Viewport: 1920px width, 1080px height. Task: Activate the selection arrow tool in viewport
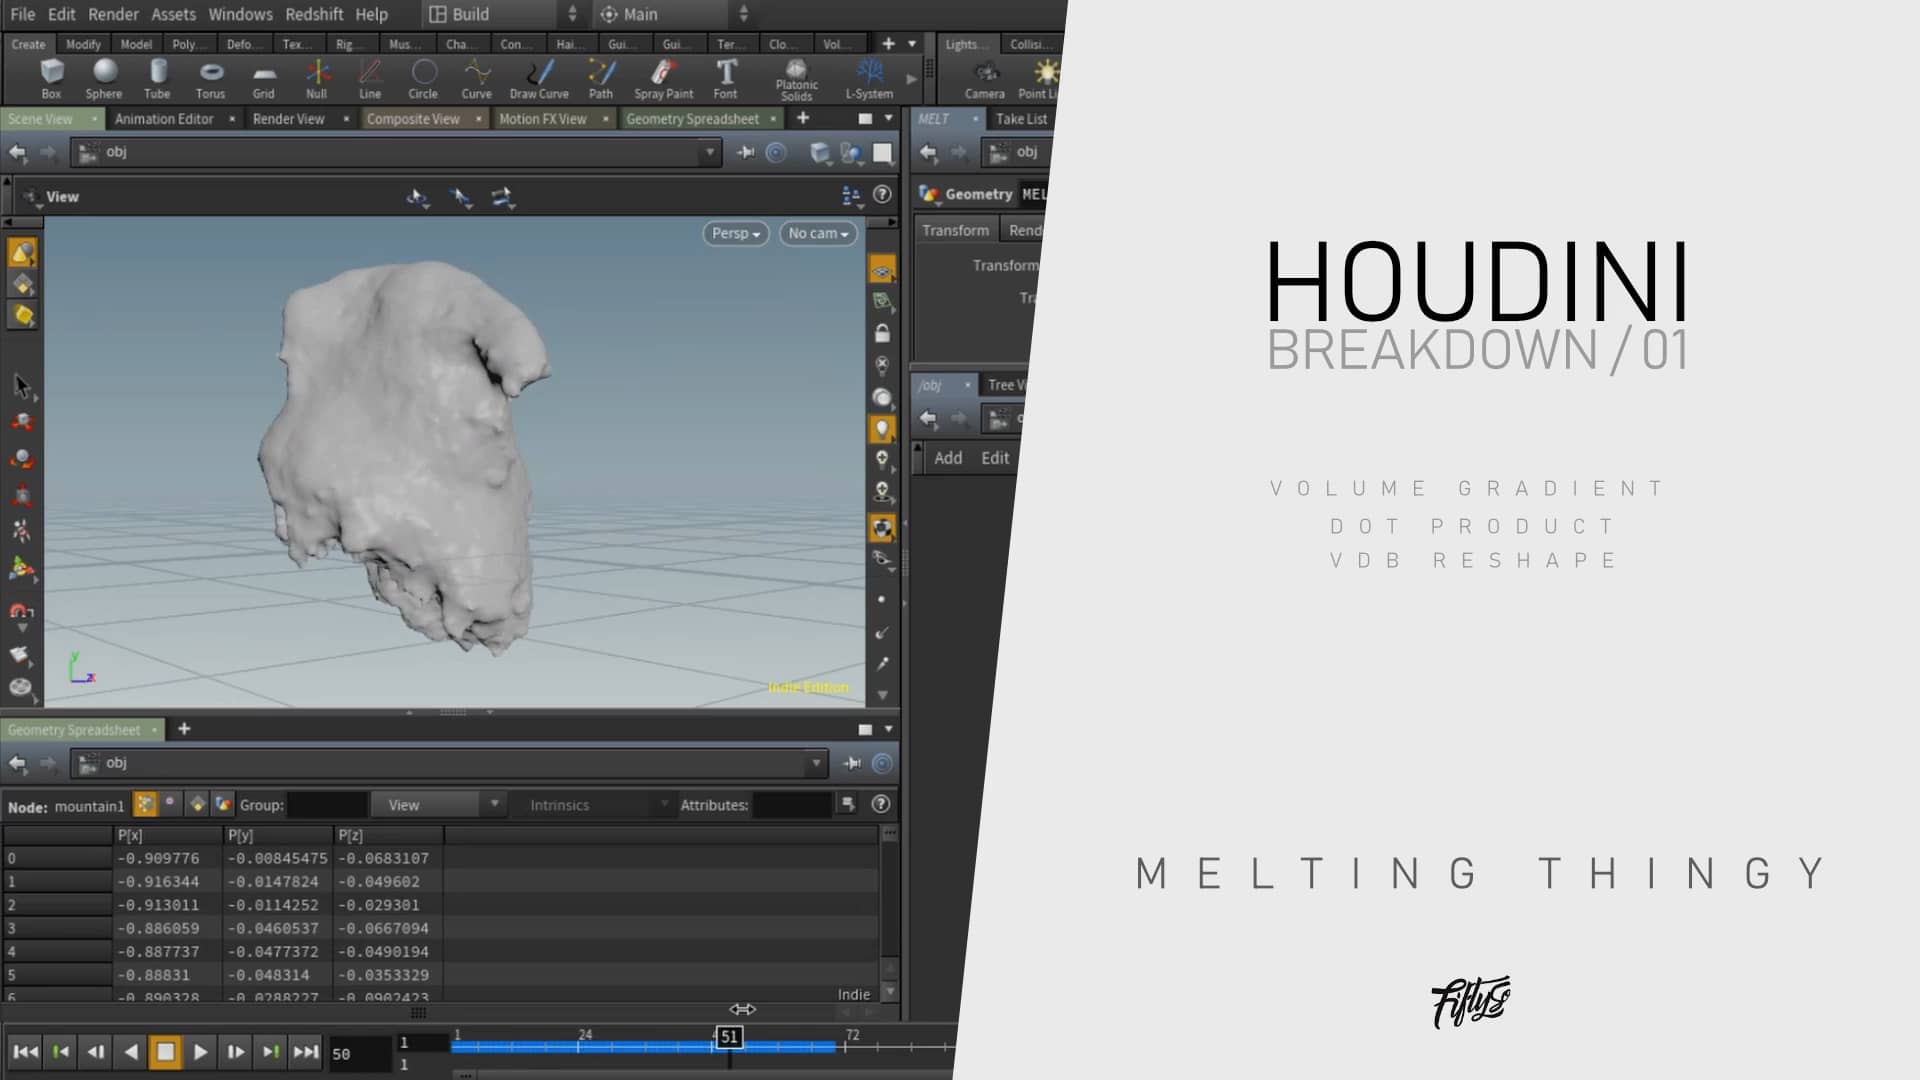pos(20,385)
